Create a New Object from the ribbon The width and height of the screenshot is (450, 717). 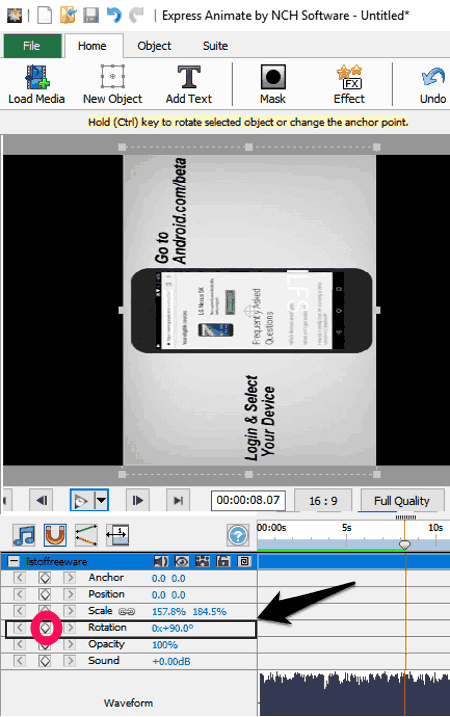(112, 85)
